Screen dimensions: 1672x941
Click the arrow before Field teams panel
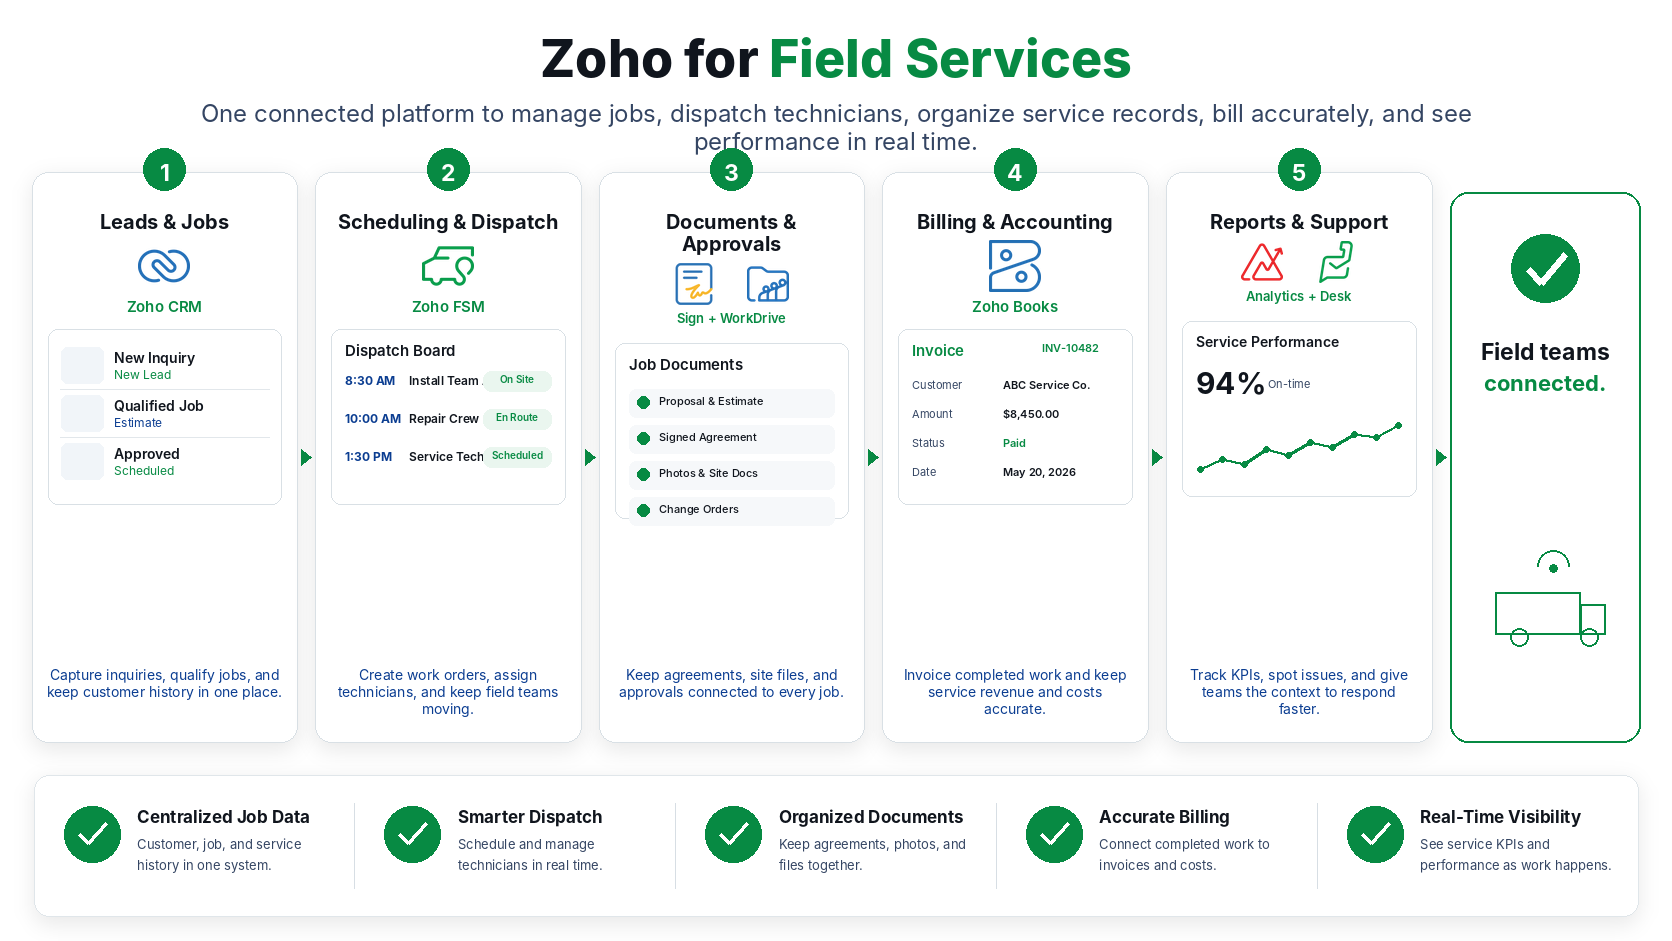(1441, 457)
